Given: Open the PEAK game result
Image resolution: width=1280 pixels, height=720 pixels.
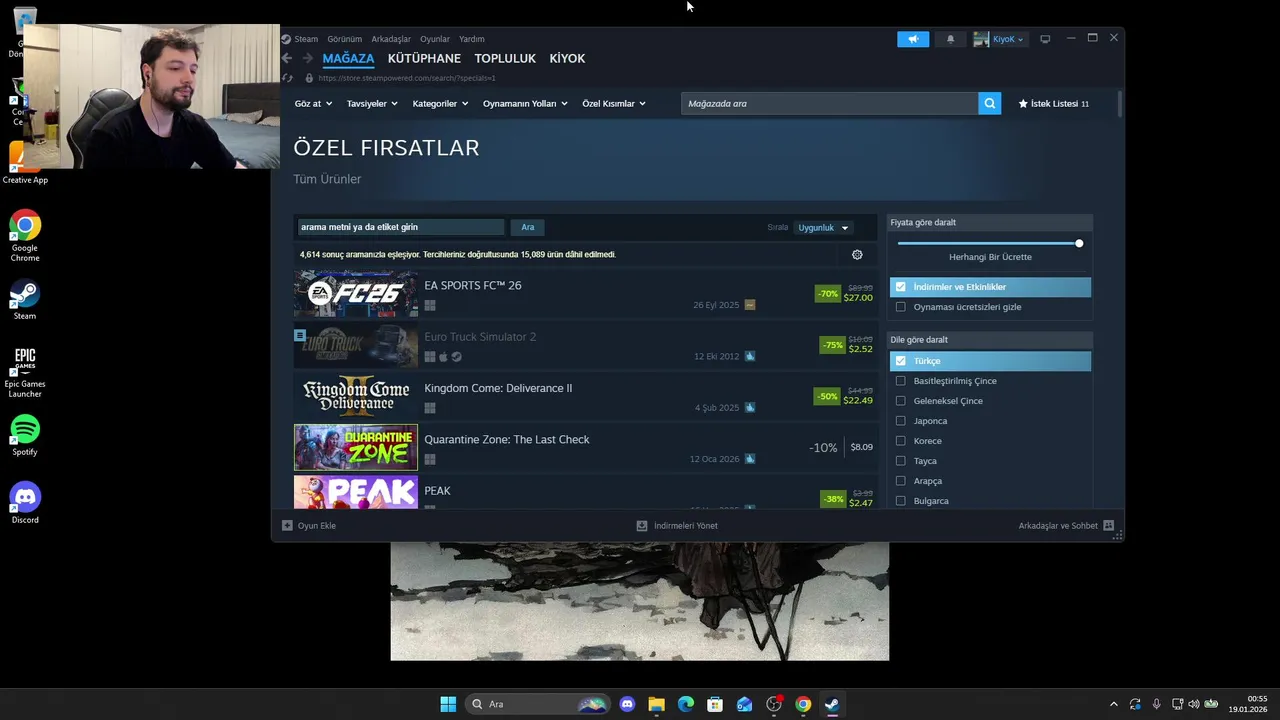Looking at the screenshot, I should point(585,492).
